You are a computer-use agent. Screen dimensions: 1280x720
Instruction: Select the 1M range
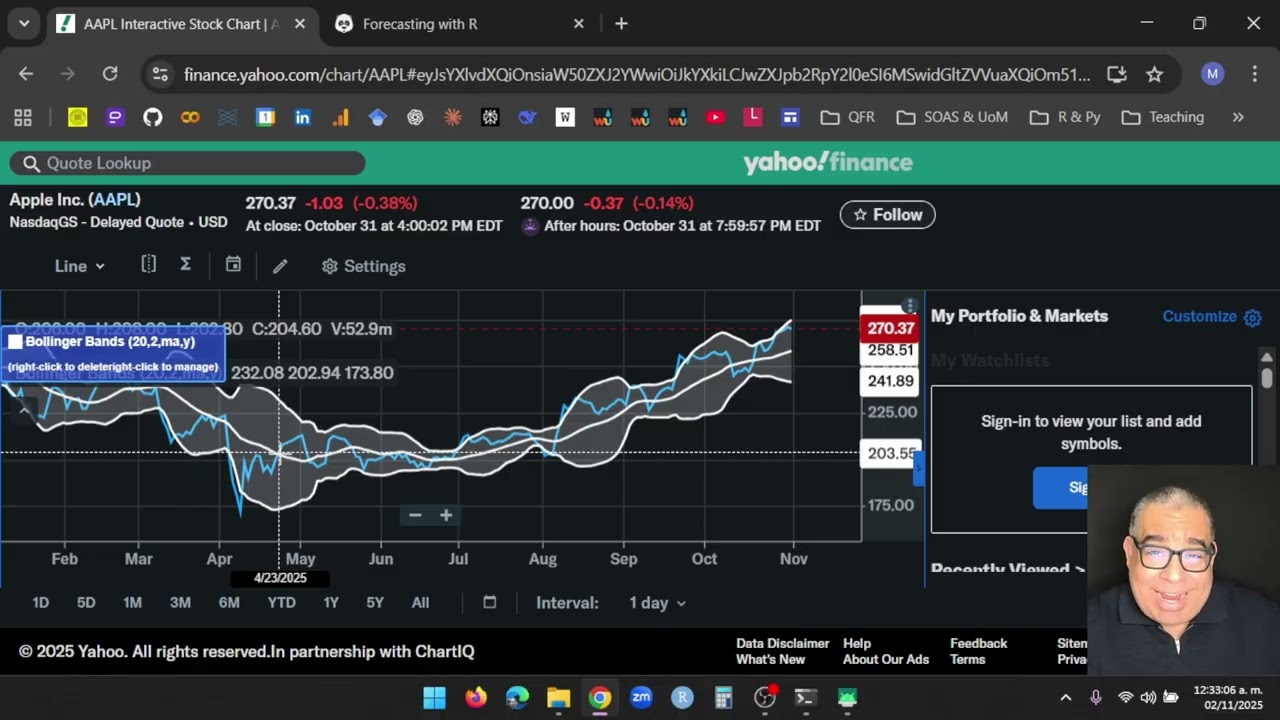[x=132, y=603]
